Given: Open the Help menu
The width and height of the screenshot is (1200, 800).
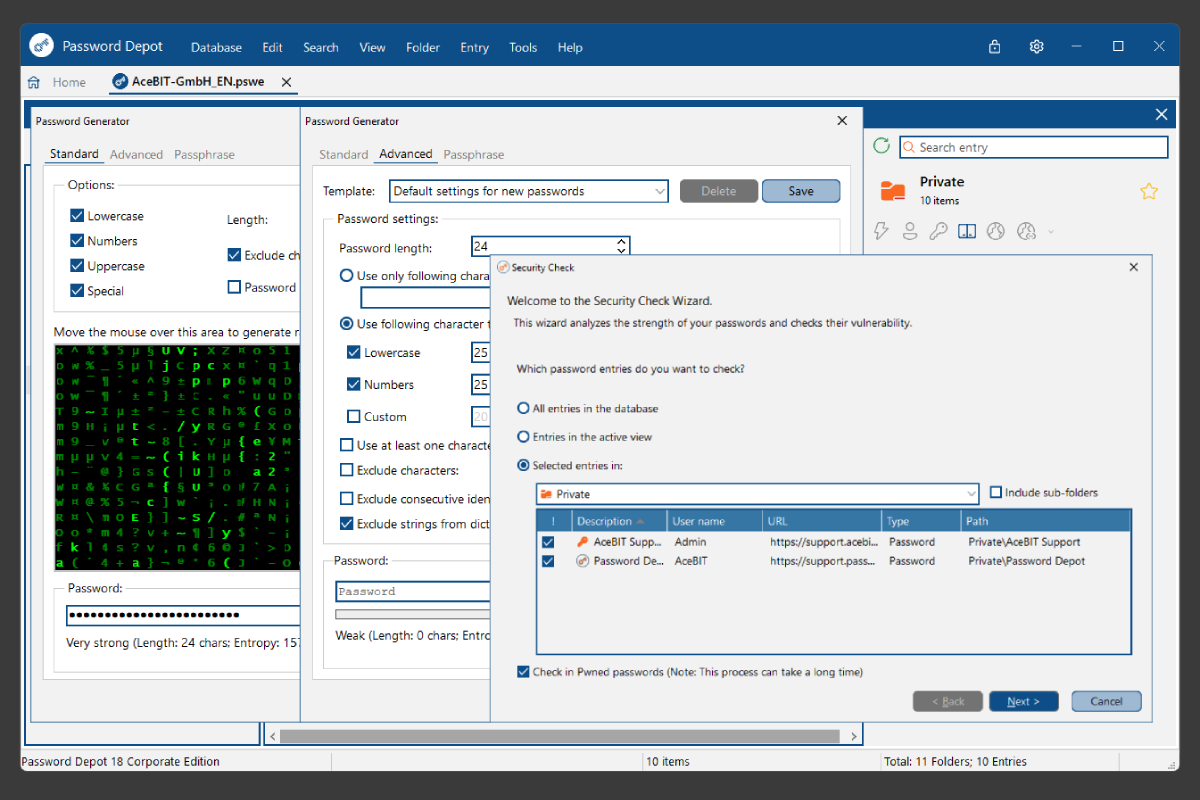Looking at the screenshot, I should click(570, 47).
